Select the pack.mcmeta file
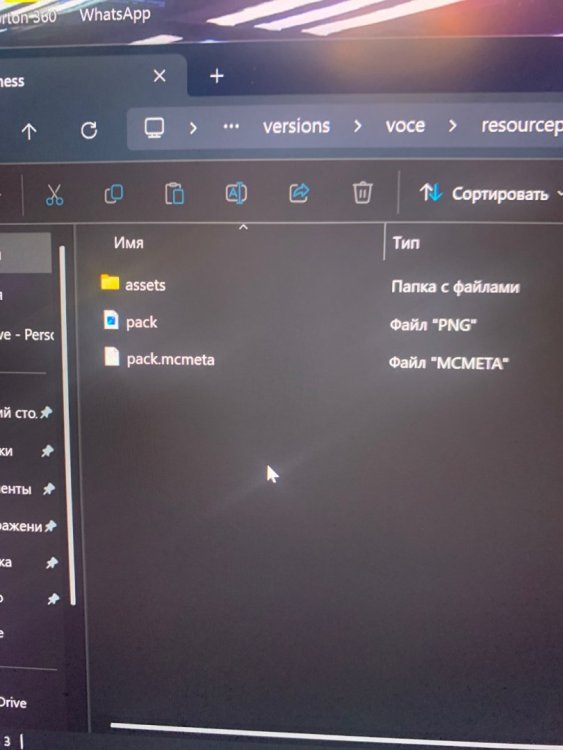Viewport: 563px width, 750px height. tap(159, 358)
